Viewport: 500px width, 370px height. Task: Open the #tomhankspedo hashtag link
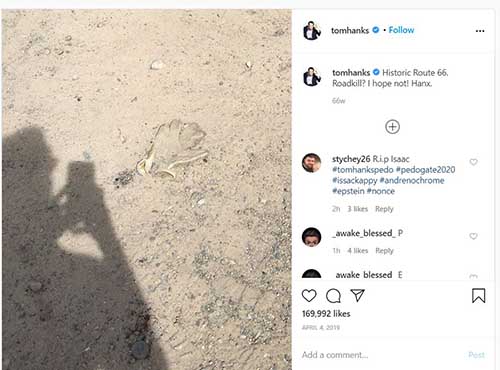click(363, 170)
